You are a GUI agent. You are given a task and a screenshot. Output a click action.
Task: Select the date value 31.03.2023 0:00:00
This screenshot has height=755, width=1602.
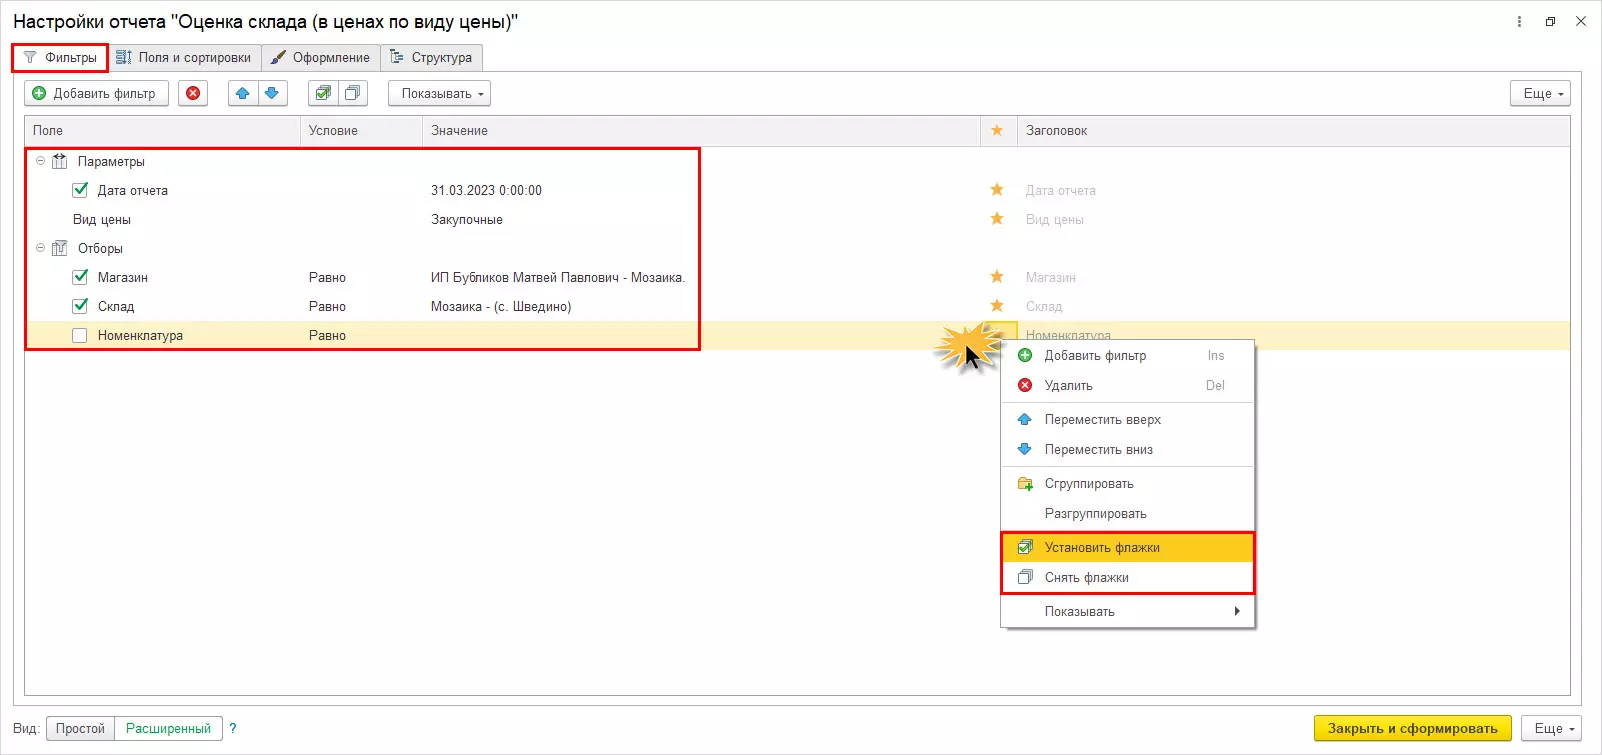coord(486,190)
